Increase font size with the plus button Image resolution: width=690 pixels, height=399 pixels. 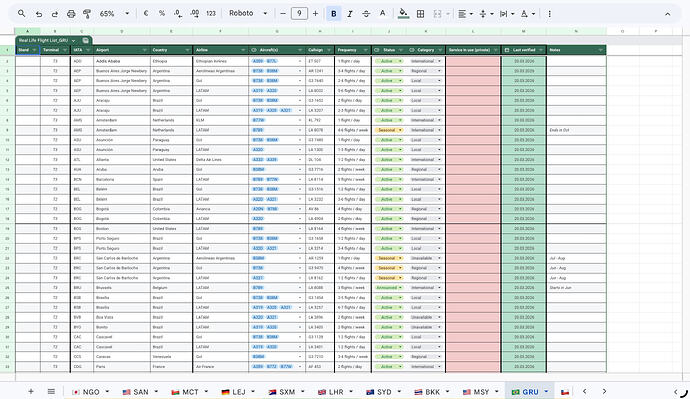click(x=315, y=14)
